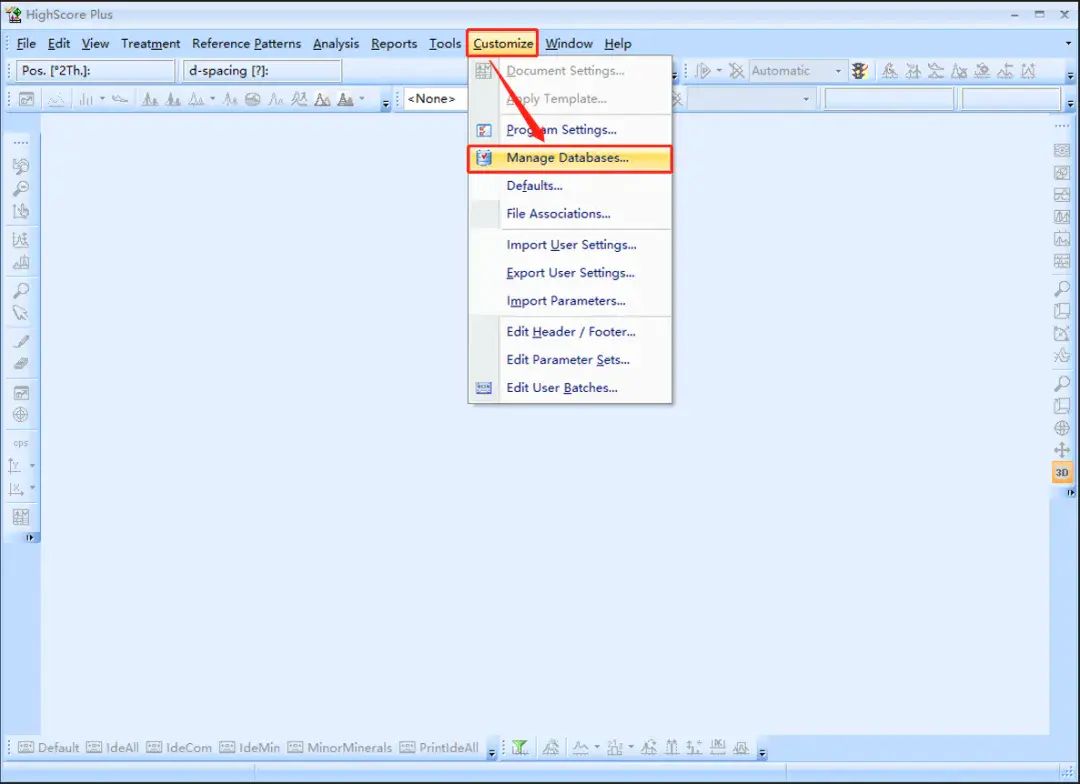
Task: Expand the run batch dropdown arrow
Action: click(719, 70)
